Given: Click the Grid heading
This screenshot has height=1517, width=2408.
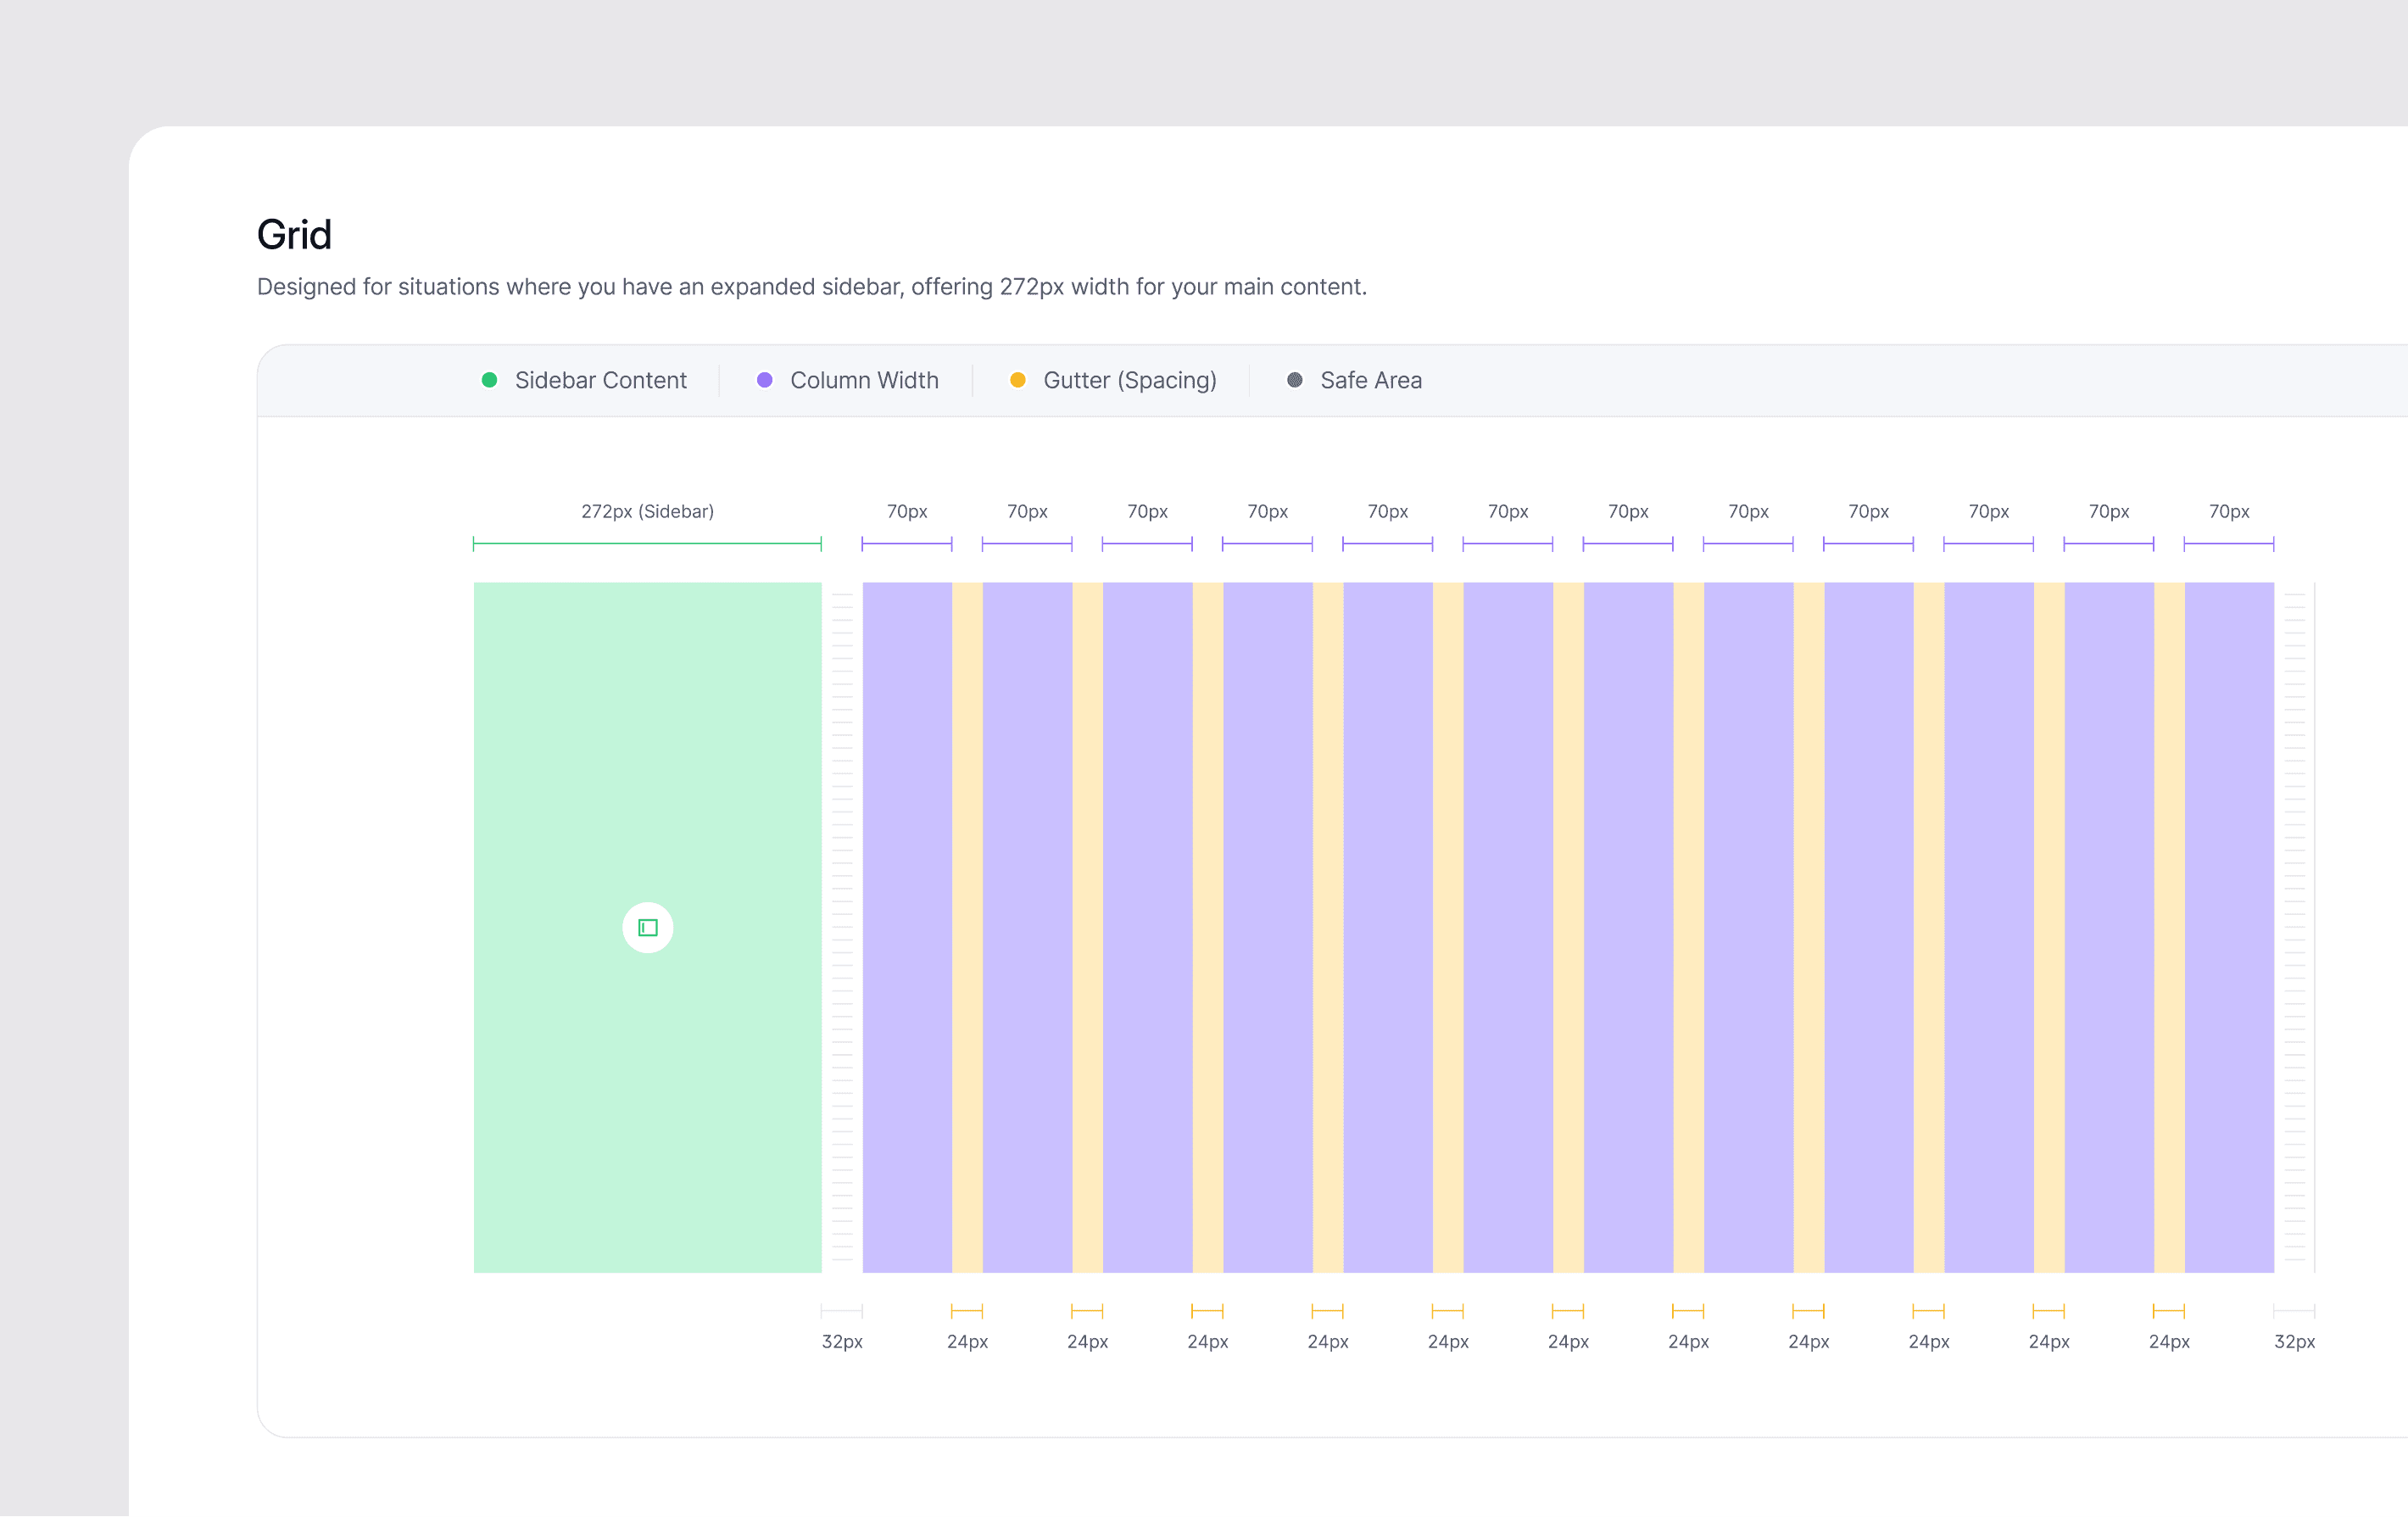Looking at the screenshot, I should point(294,235).
